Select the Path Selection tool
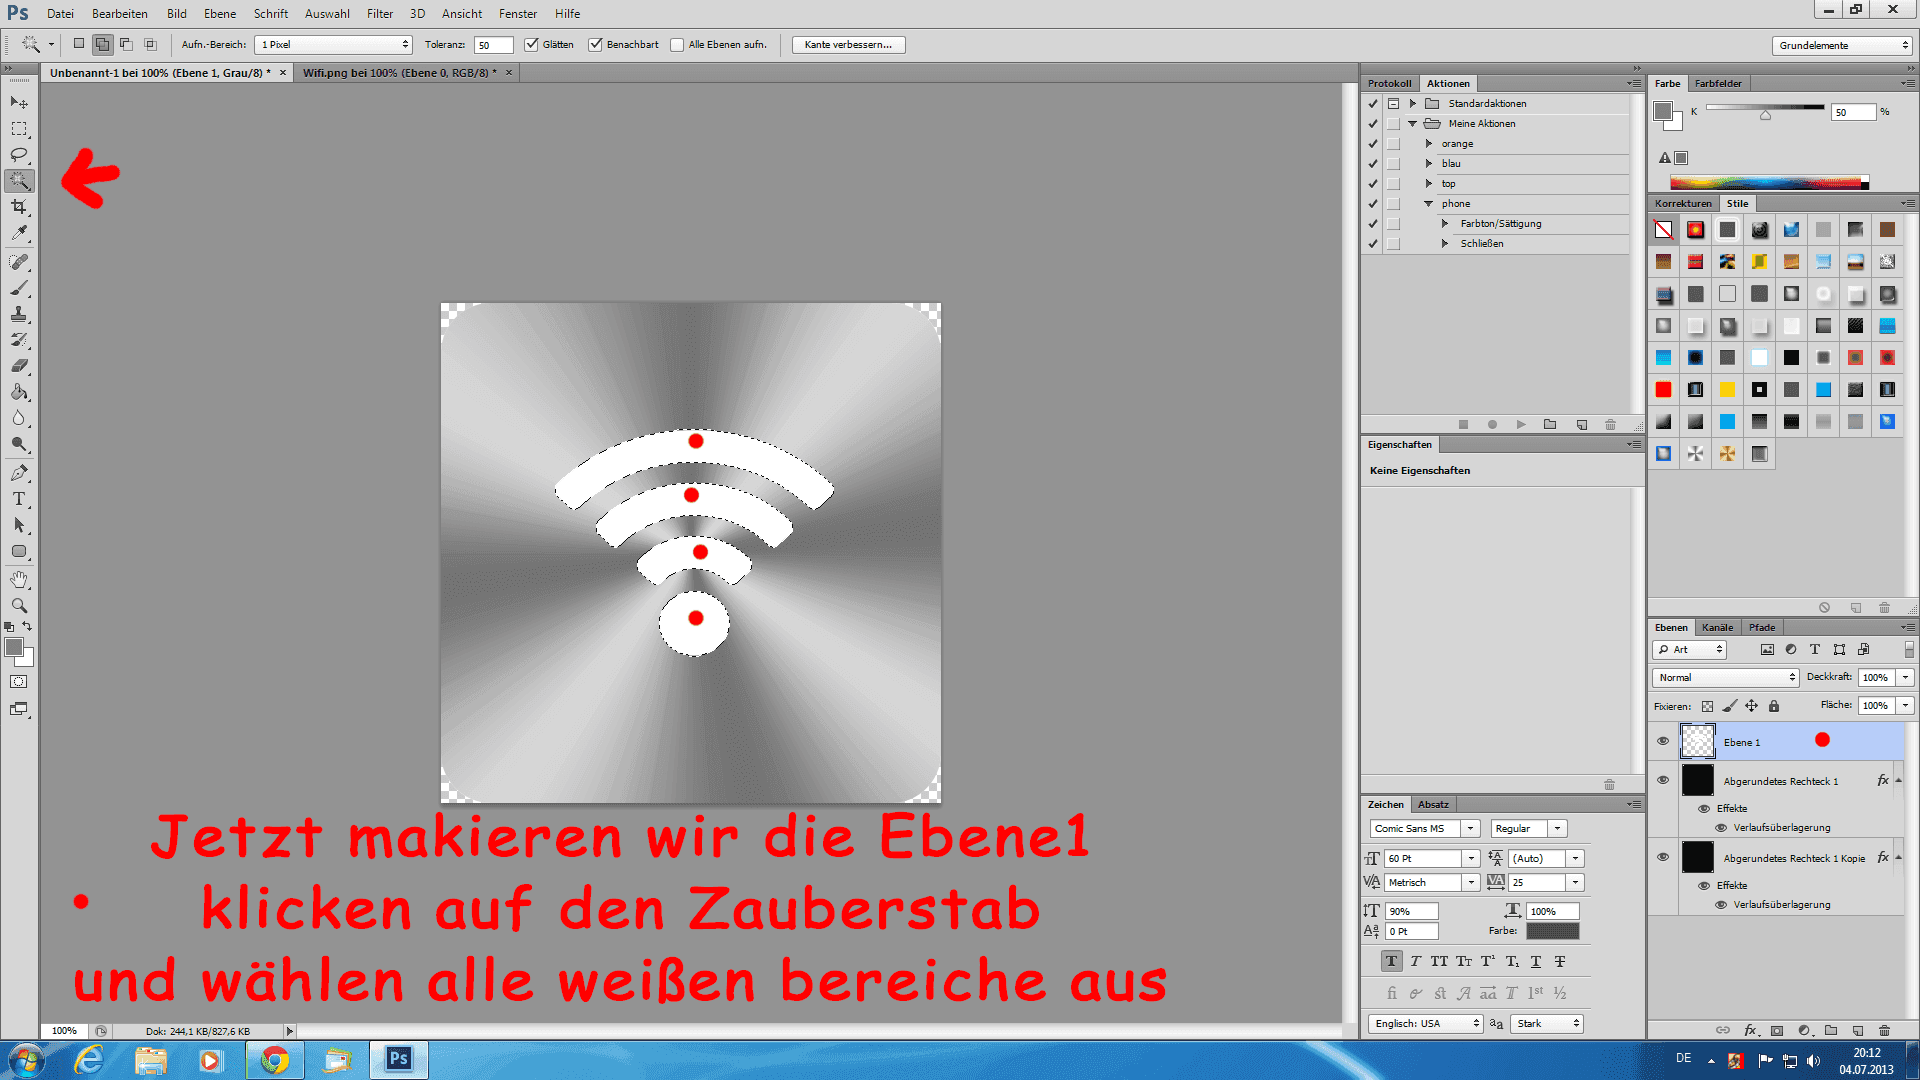This screenshot has width=1920, height=1080. coord(19,525)
